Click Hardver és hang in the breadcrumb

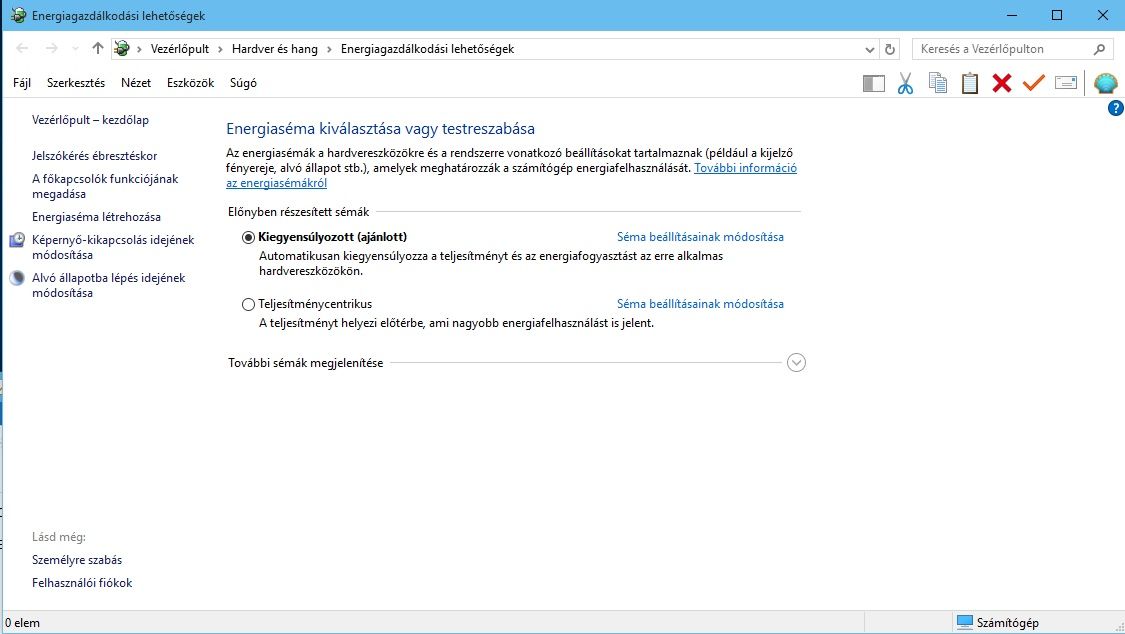coord(275,49)
